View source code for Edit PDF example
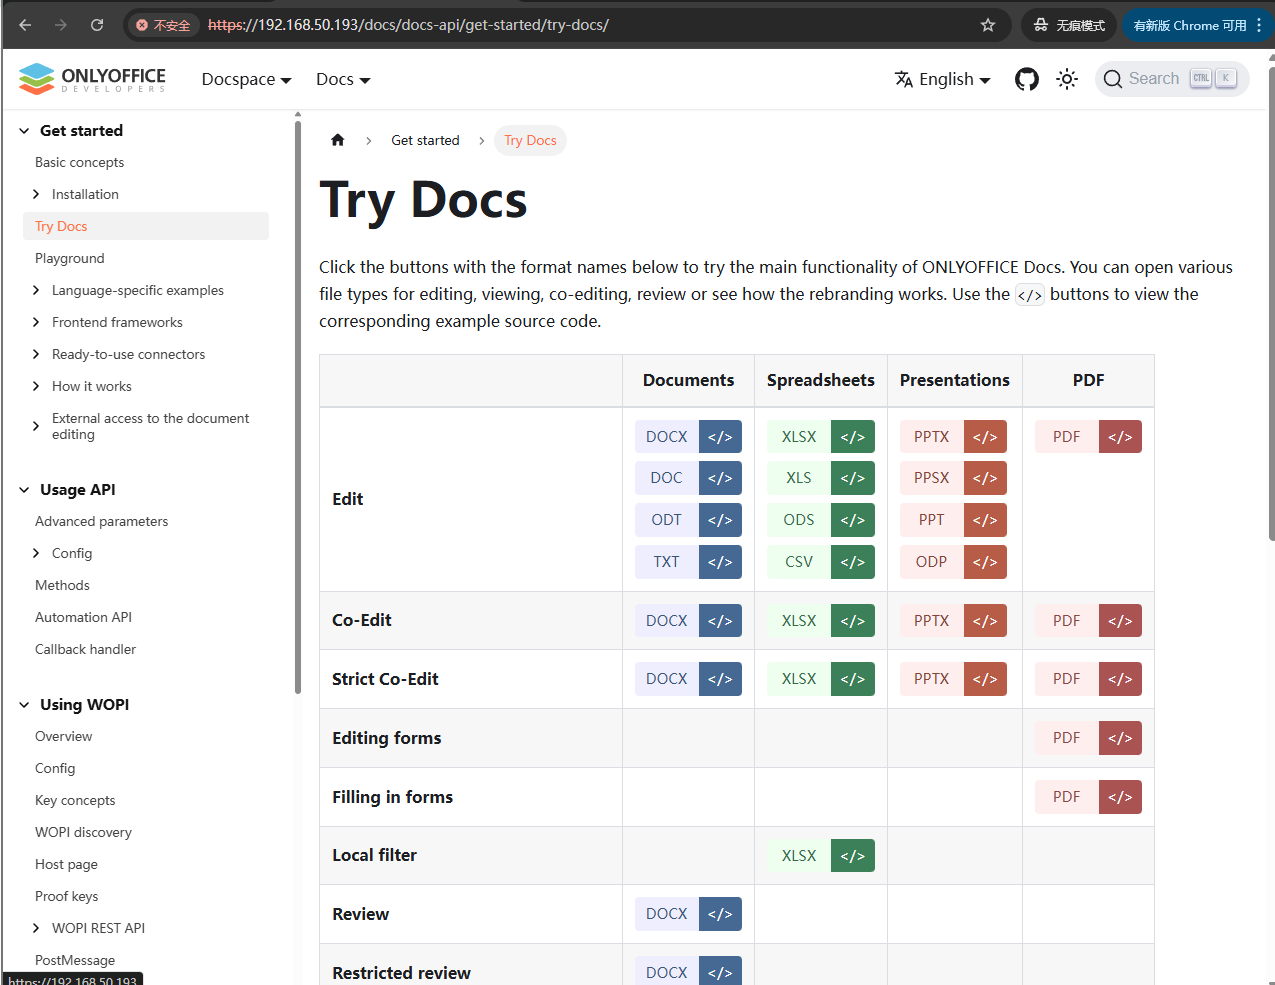 click(1120, 437)
